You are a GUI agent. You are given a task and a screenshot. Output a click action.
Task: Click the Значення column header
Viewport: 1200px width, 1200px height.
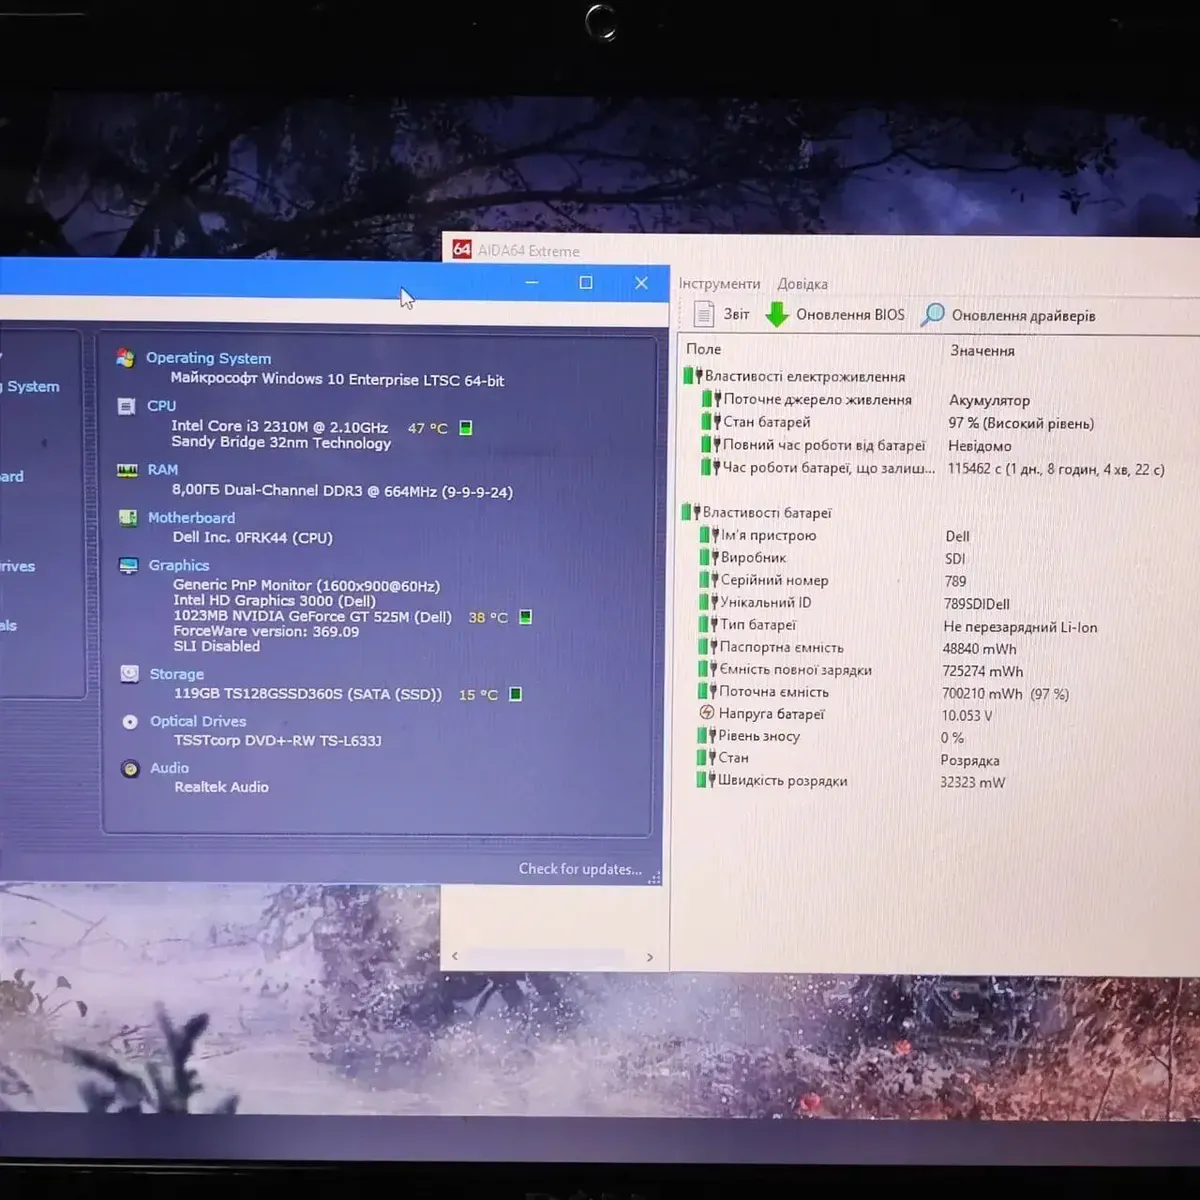982,350
